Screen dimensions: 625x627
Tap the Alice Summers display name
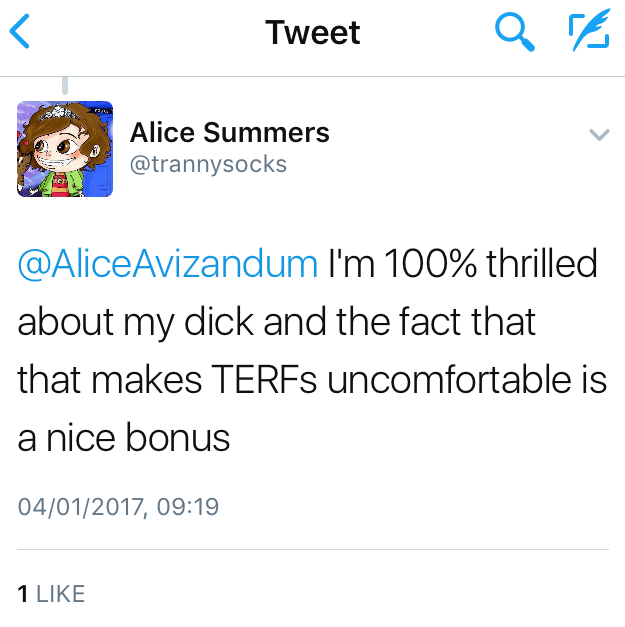pos(229,132)
